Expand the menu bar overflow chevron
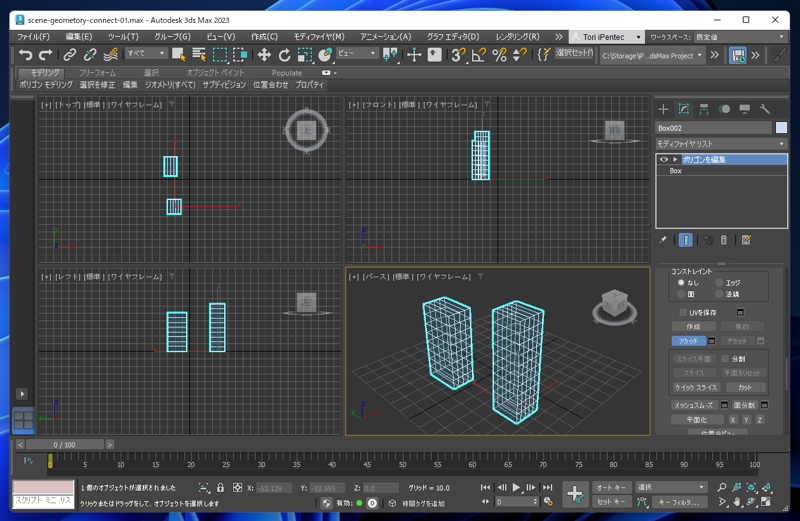This screenshot has height=521, width=800. pos(559,37)
